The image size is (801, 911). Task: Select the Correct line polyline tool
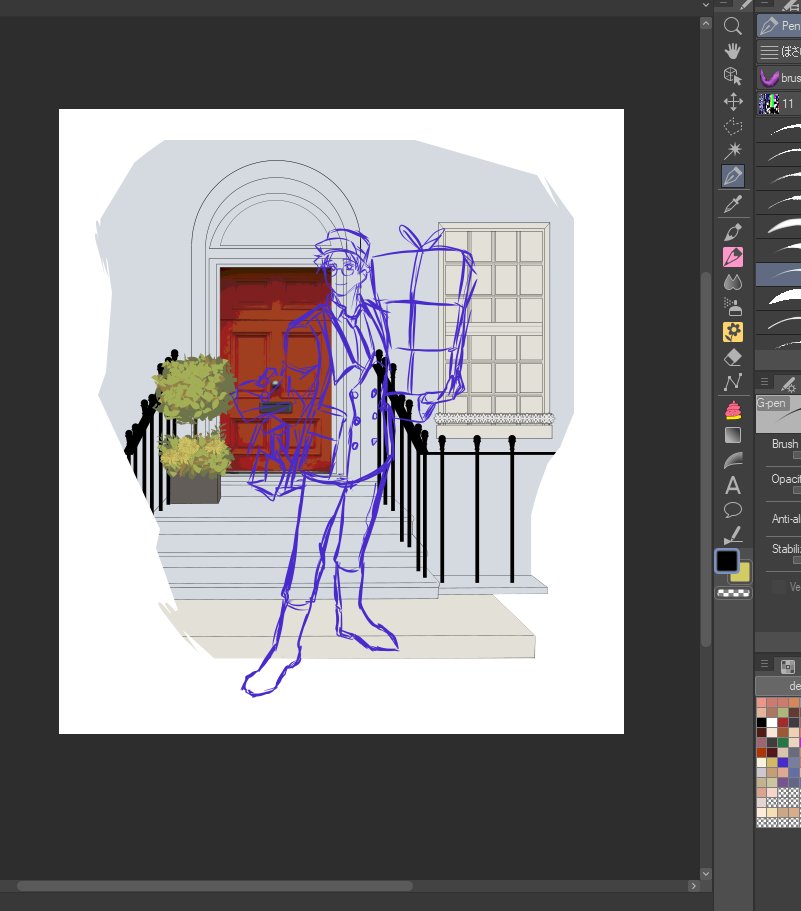click(732, 382)
